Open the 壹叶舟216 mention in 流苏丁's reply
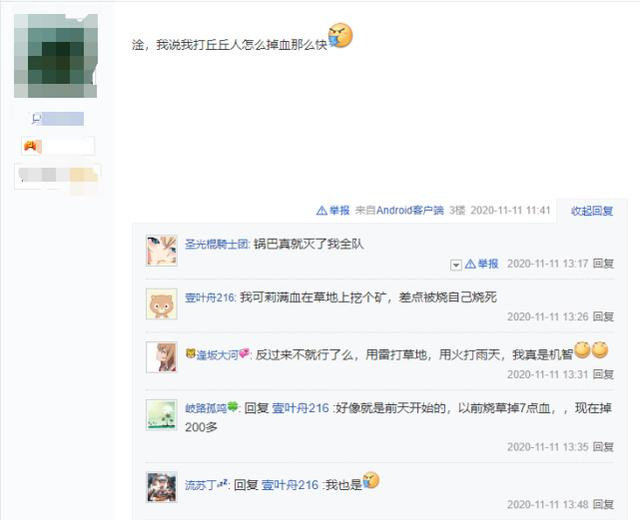This screenshot has height=520, width=640. click(x=289, y=485)
